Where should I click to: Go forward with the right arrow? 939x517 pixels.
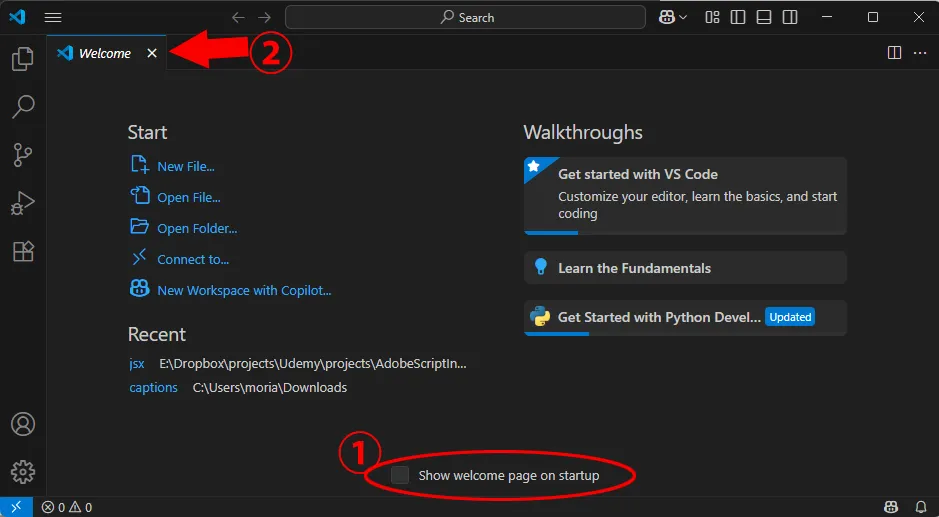pos(264,17)
